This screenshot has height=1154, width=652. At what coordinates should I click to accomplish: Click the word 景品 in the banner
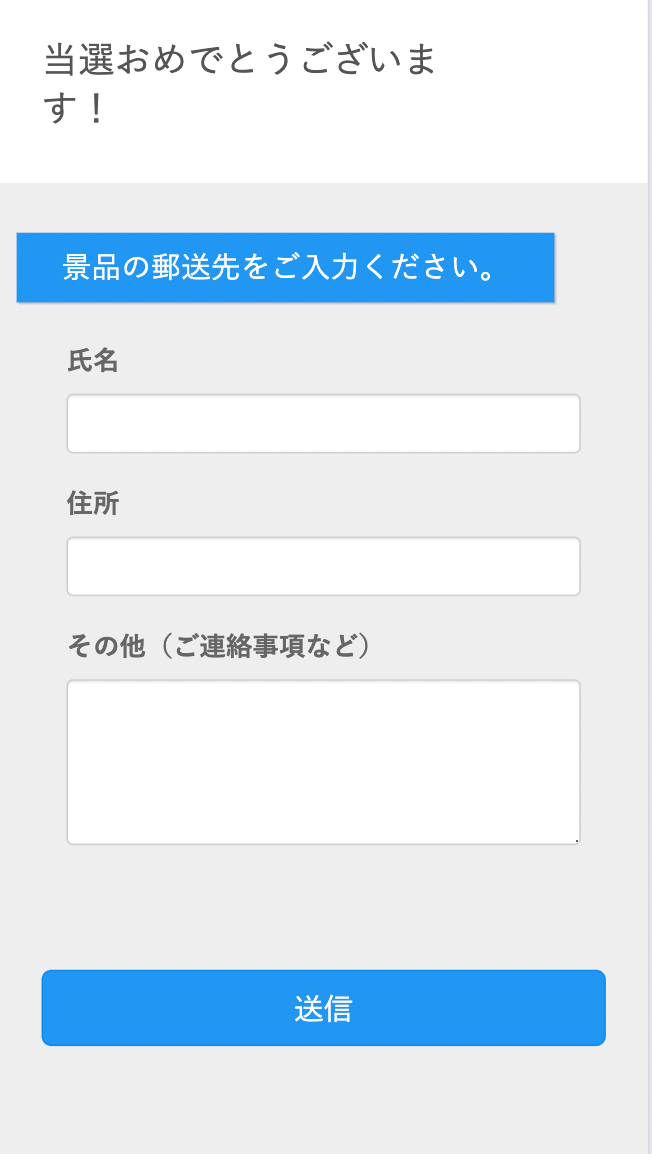[x=92, y=268]
